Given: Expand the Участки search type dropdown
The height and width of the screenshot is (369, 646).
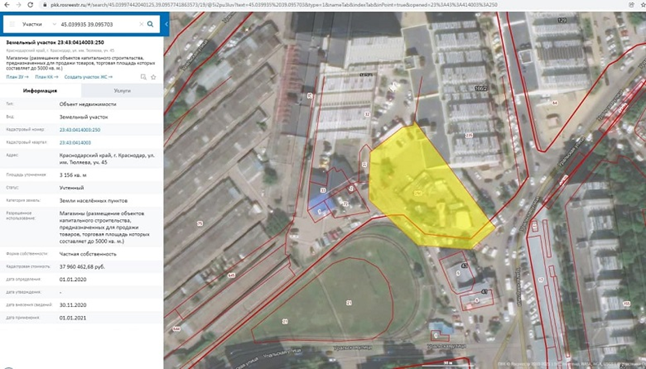Looking at the screenshot, I should [54, 24].
